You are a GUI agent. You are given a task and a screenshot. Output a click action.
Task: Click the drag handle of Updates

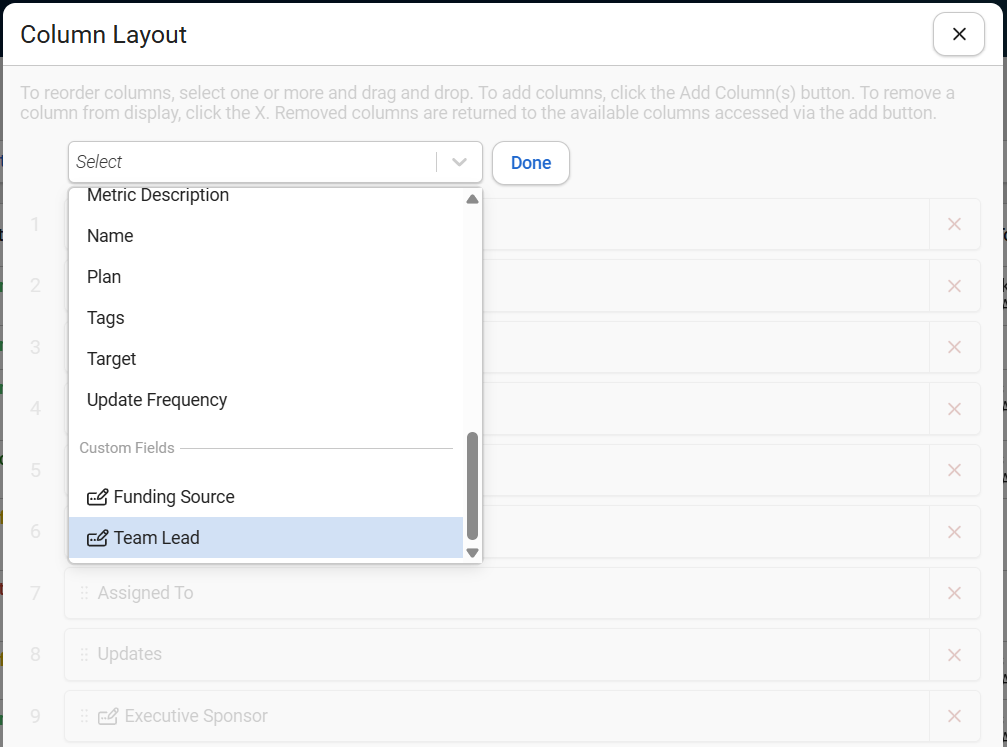pyautogui.click(x=84, y=655)
